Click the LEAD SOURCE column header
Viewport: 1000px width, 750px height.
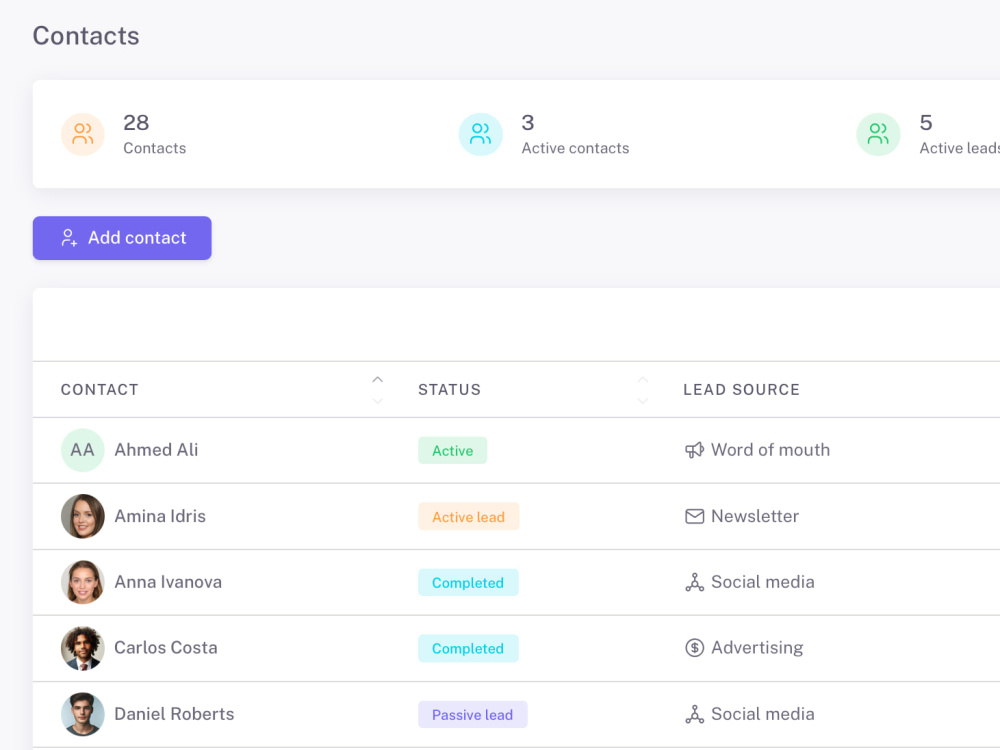click(x=741, y=390)
